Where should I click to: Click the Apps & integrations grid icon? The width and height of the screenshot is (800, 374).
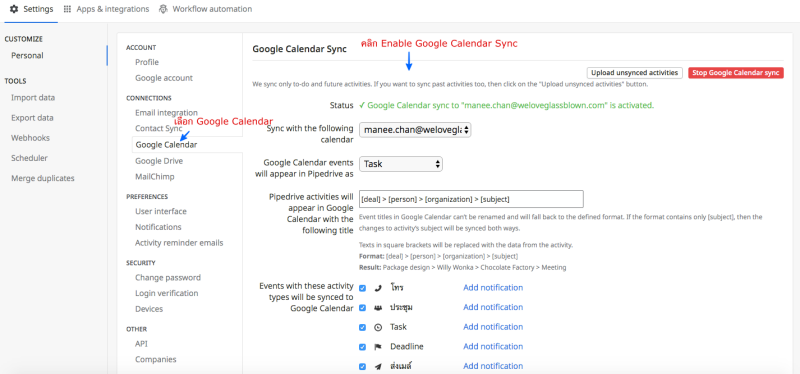[x=67, y=9]
